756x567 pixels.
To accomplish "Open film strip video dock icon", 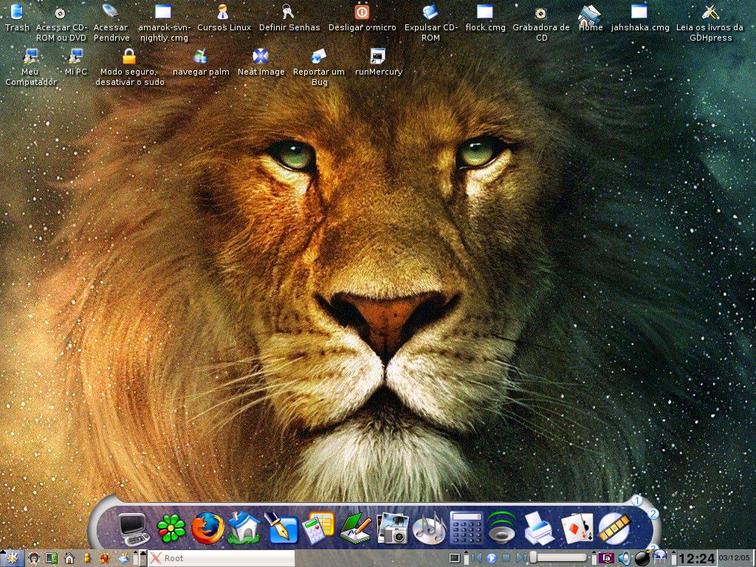I will coord(614,529).
